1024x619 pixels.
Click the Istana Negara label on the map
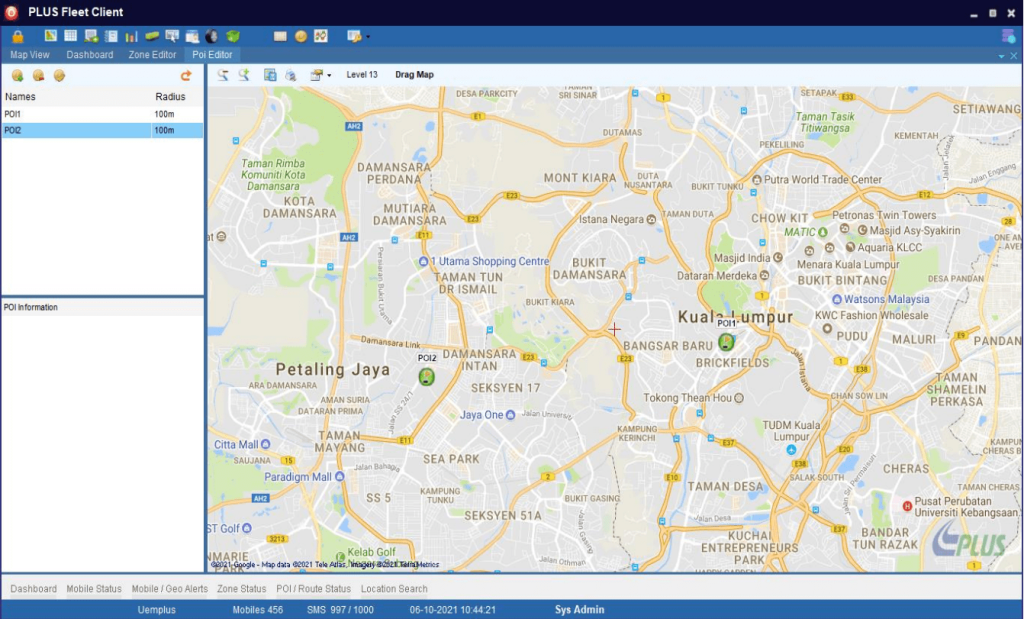coord(611,219)
